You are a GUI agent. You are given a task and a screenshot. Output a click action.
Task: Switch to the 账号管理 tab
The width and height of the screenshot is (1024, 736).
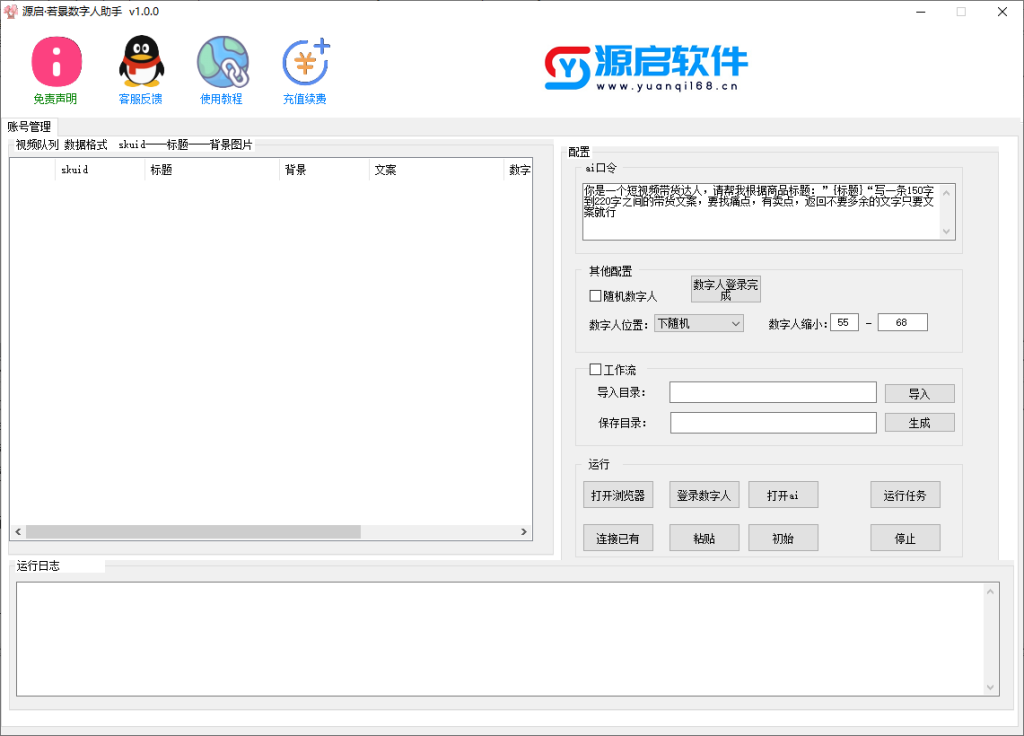coord(29,127)
